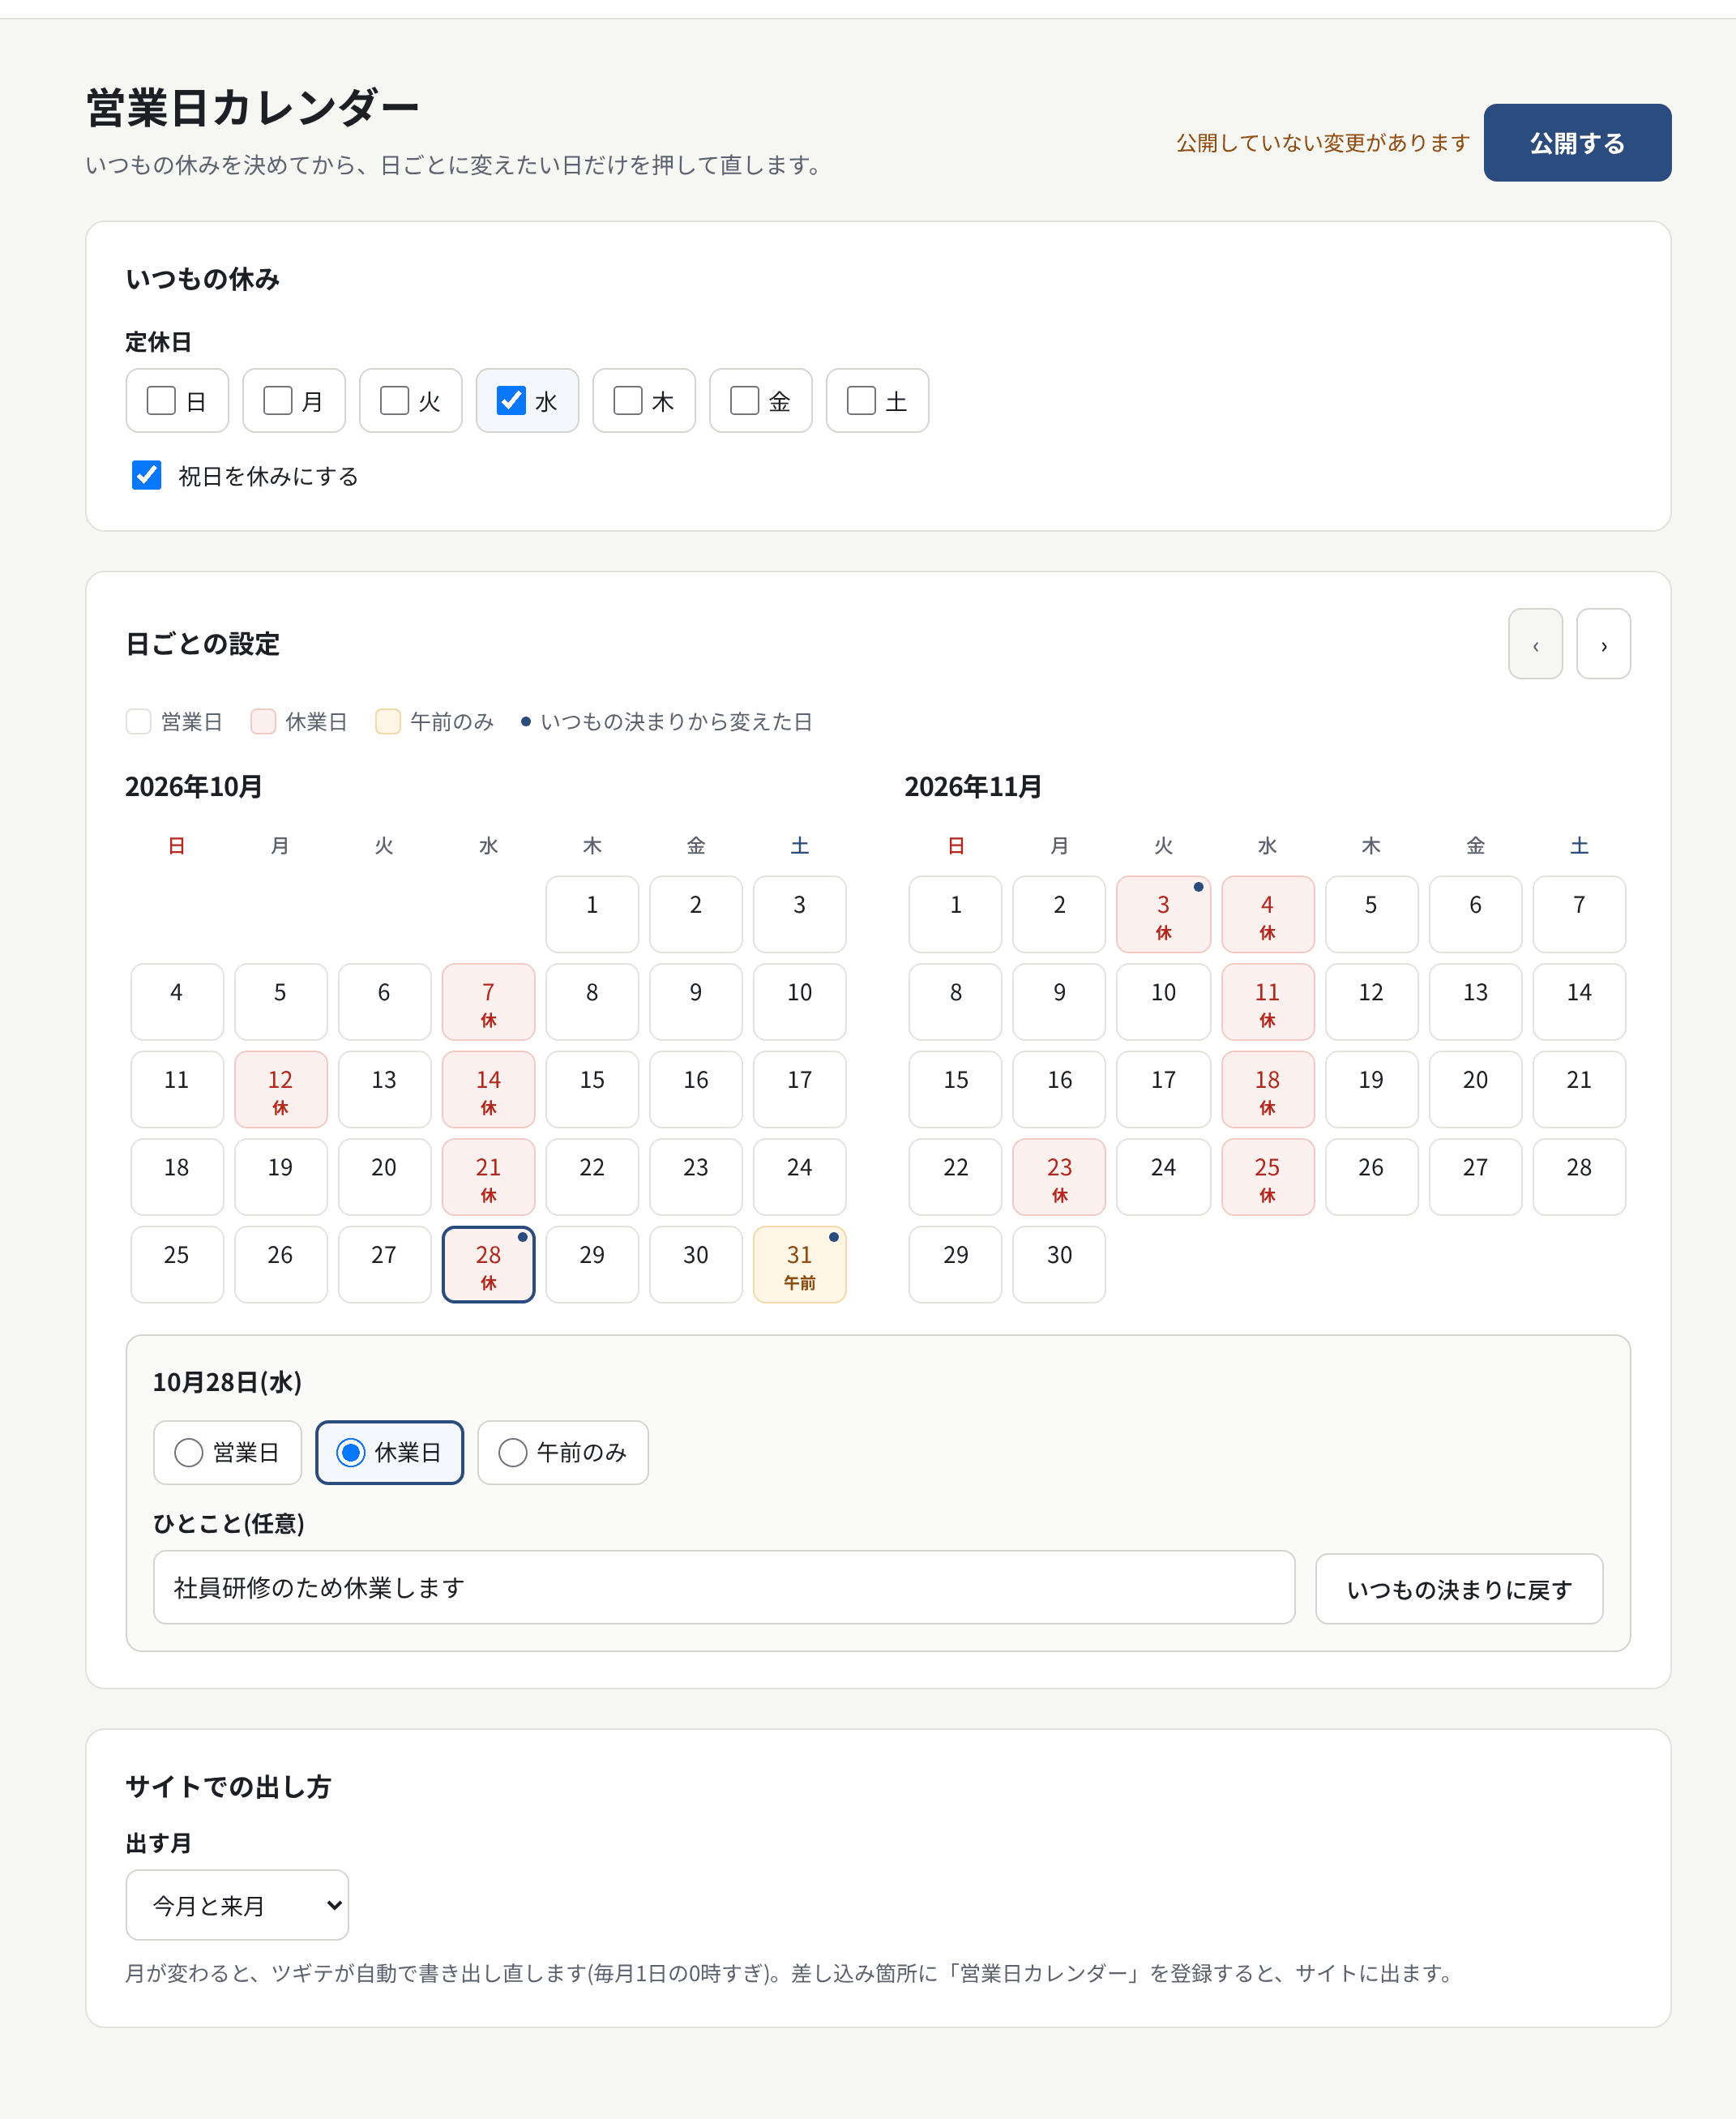Check the 日 regular holiday checkbox
The height and width of the screenshot is (2119, 1736).
pyautogui.click(x=161, y=401)
